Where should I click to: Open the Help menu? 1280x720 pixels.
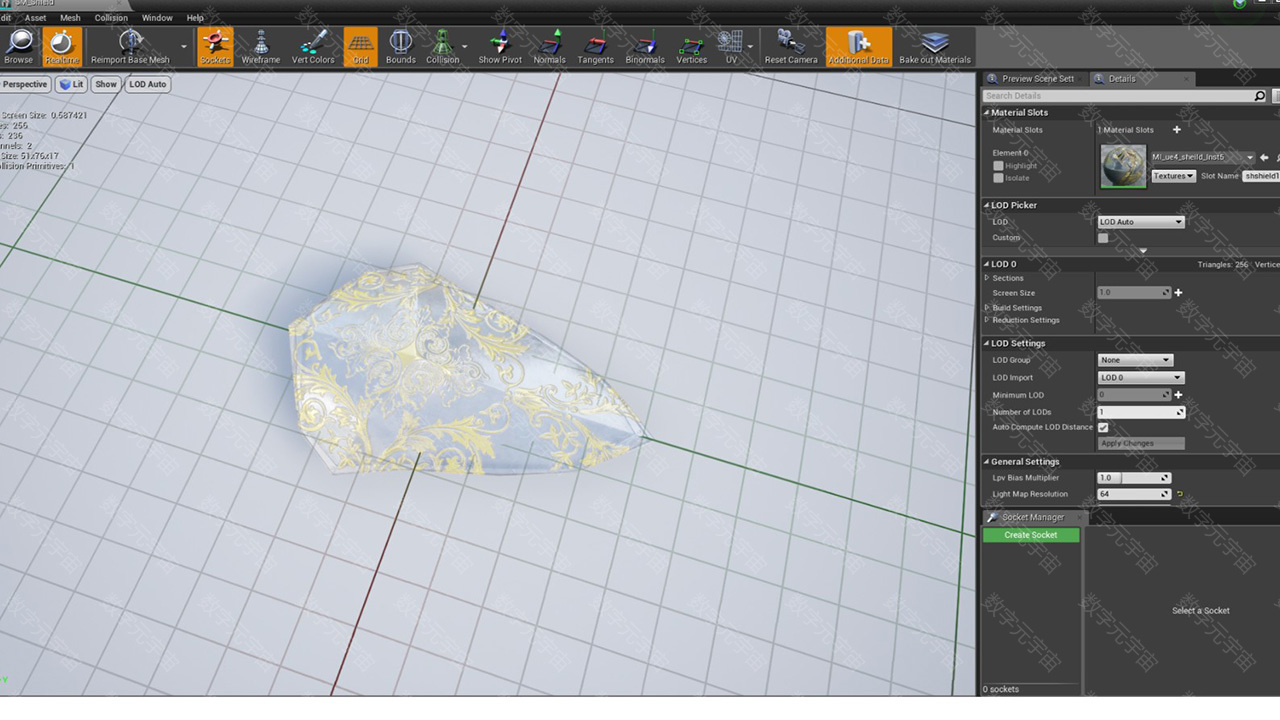[x=195, y=18]
